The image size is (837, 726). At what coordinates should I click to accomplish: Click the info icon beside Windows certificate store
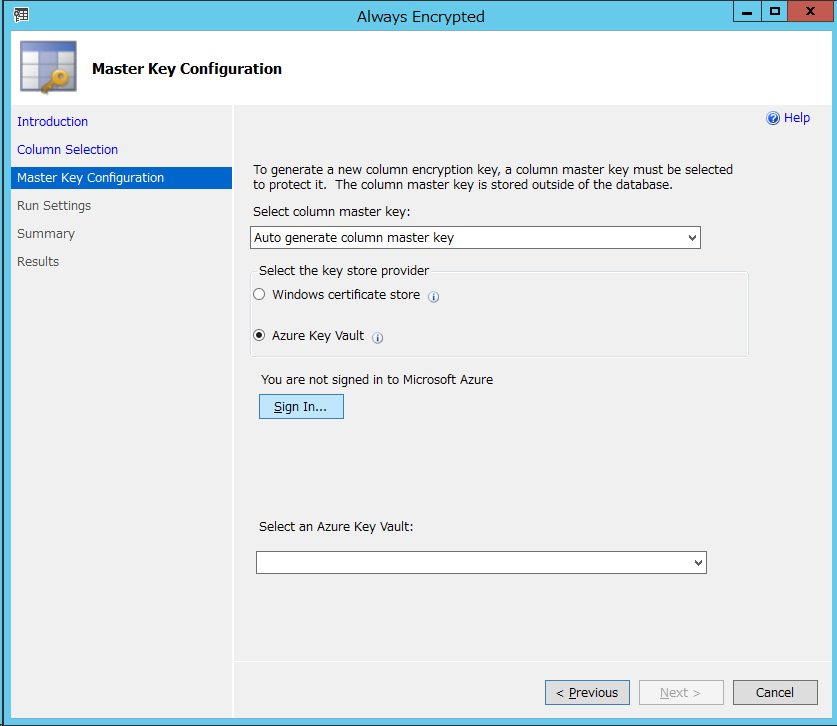point(433,295)
